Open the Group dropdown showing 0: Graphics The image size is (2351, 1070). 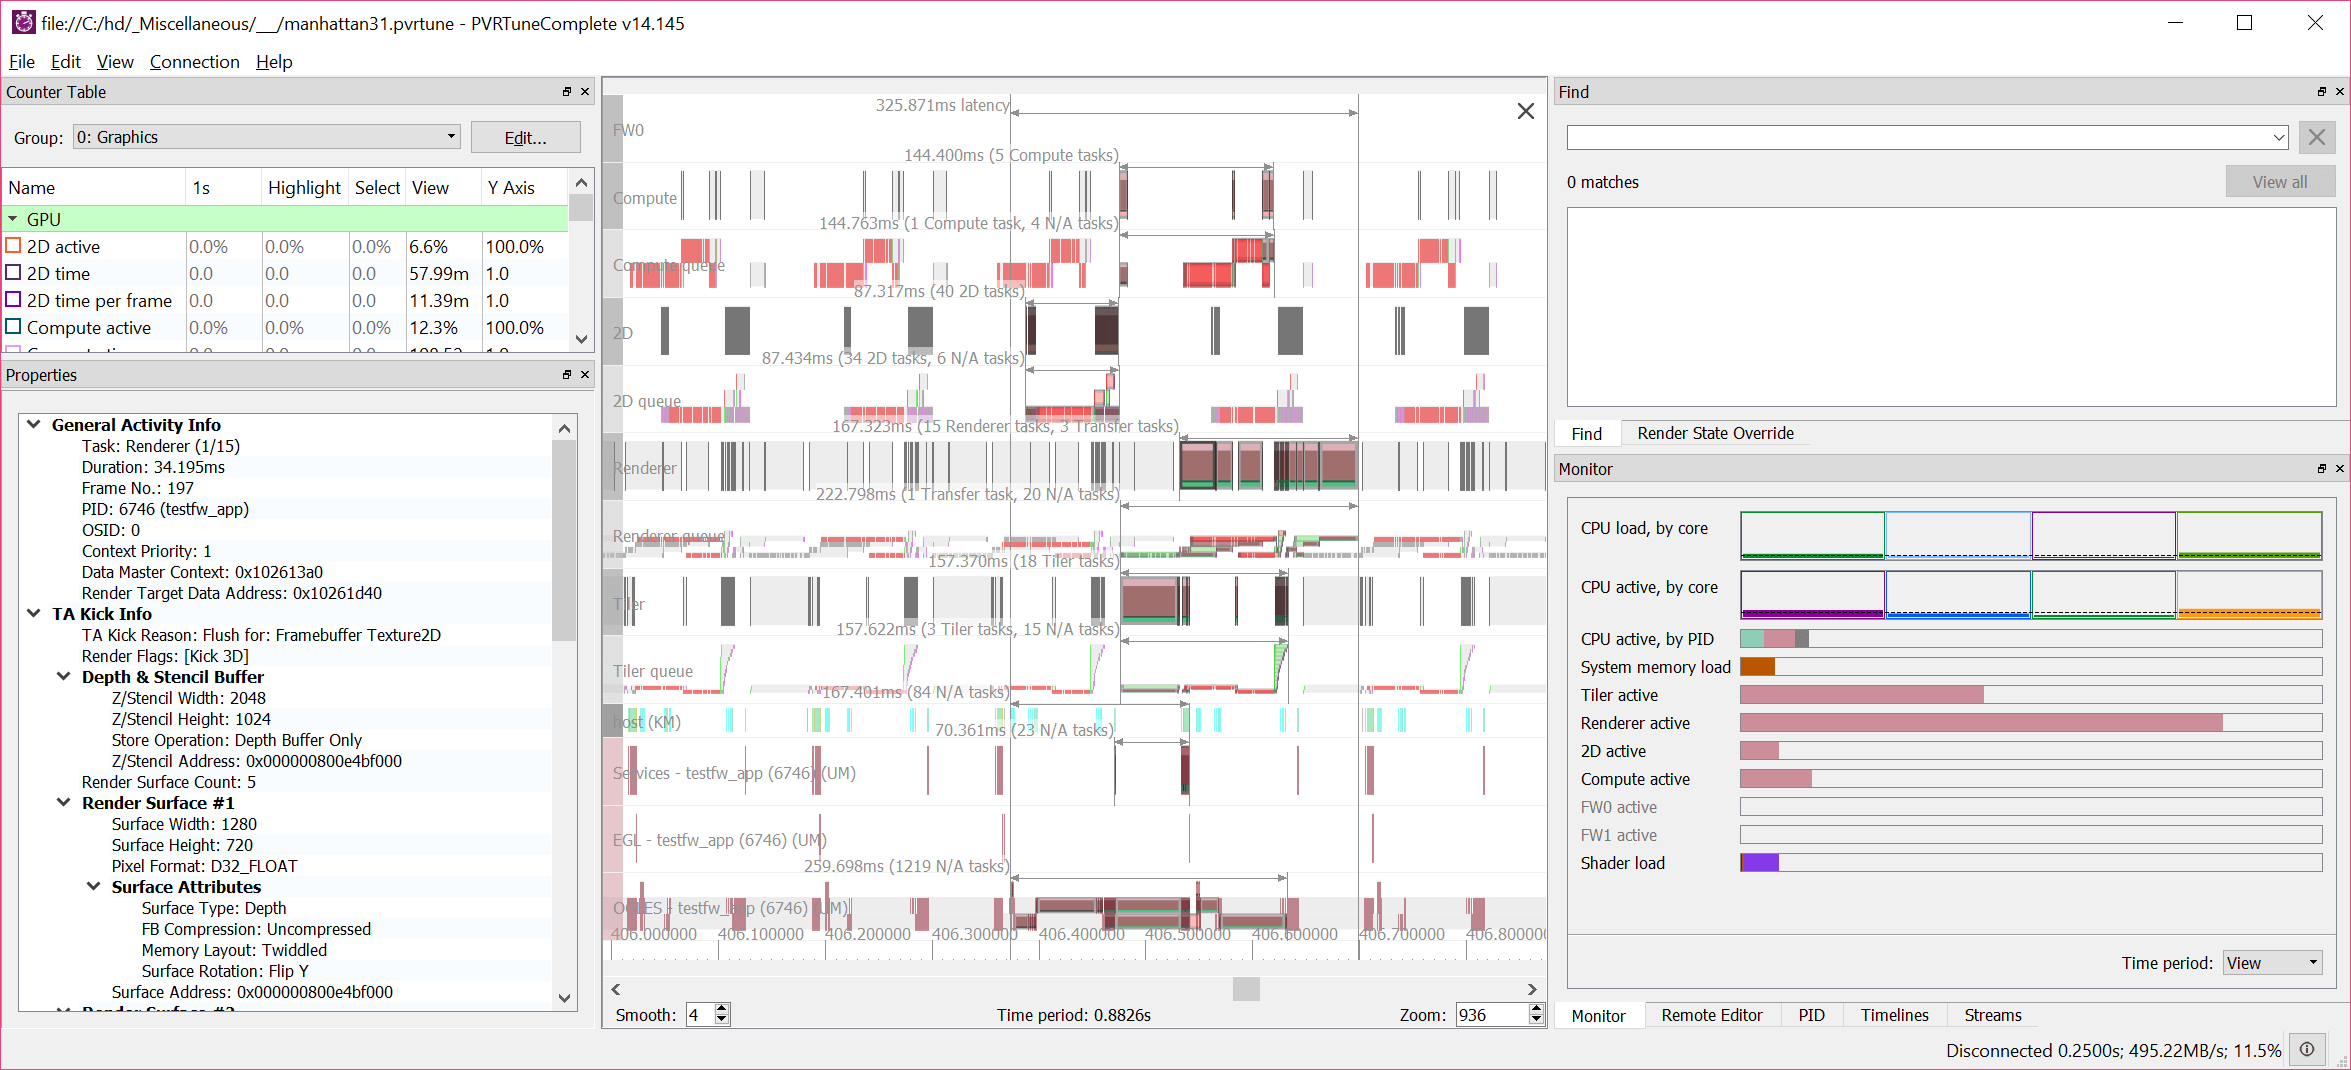(266, 137)
